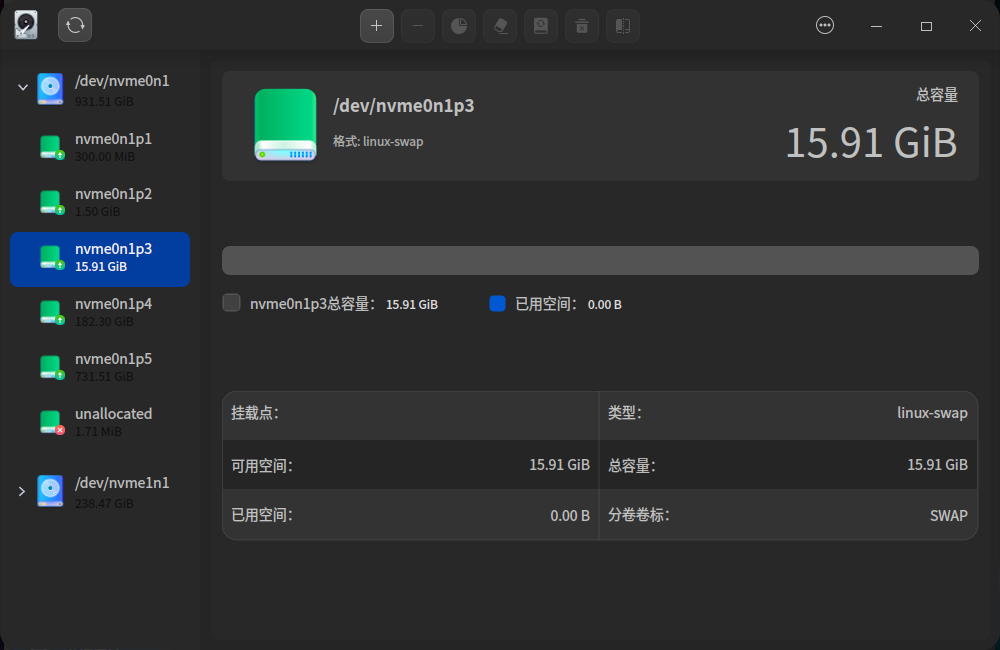1000x650 pixels.
Task: Click the blue used space legend swatch
Action: [x=497, y=304]
